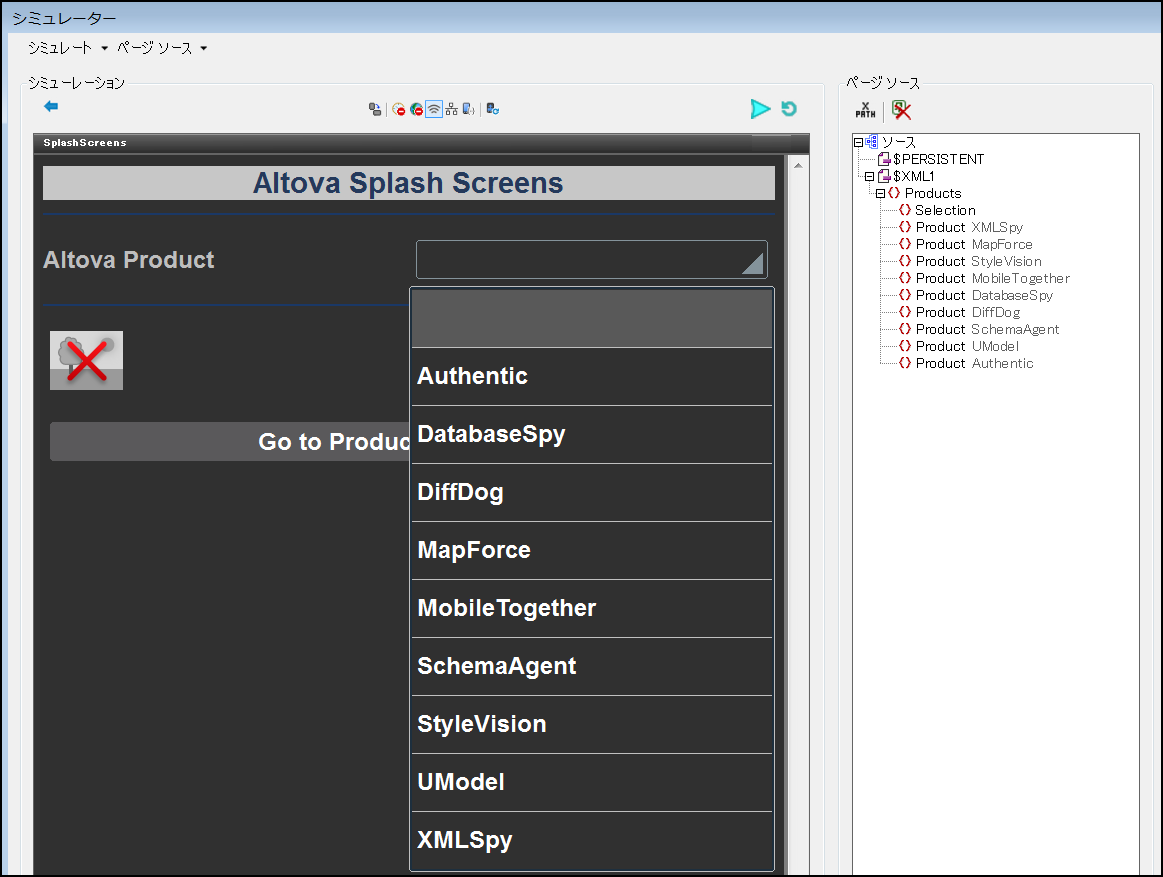The image size is (1163, 877).
Task: Click the red X delete icon in page source
Action: pos(901,111)
